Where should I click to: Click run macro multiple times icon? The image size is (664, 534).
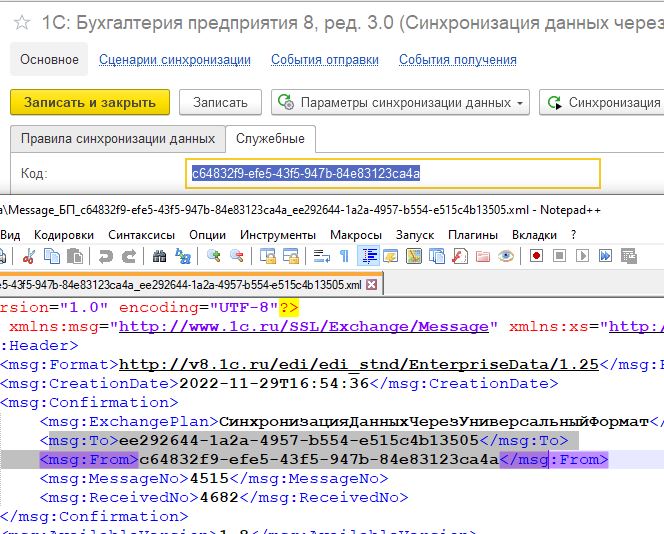[x=606, y=256]
